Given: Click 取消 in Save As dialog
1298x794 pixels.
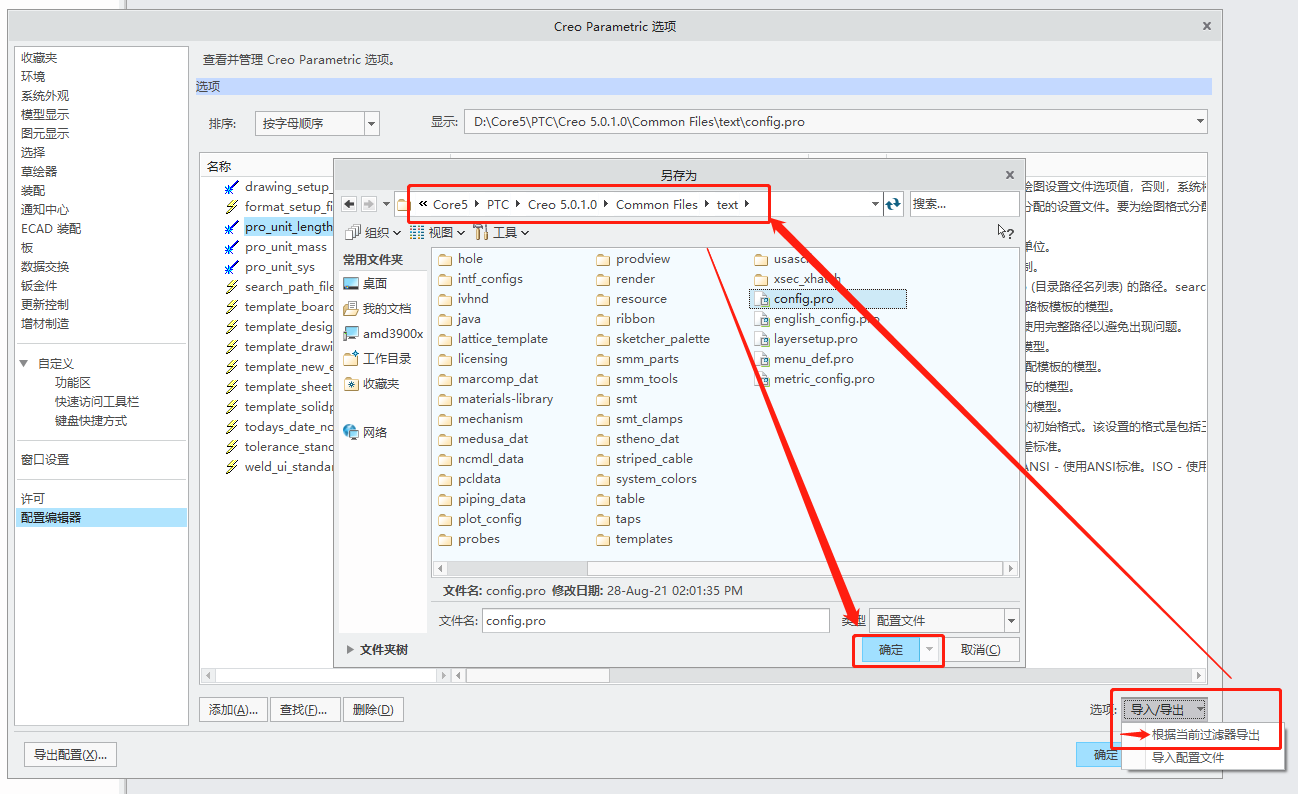Looking at the screenshot, I should point(981,650).
